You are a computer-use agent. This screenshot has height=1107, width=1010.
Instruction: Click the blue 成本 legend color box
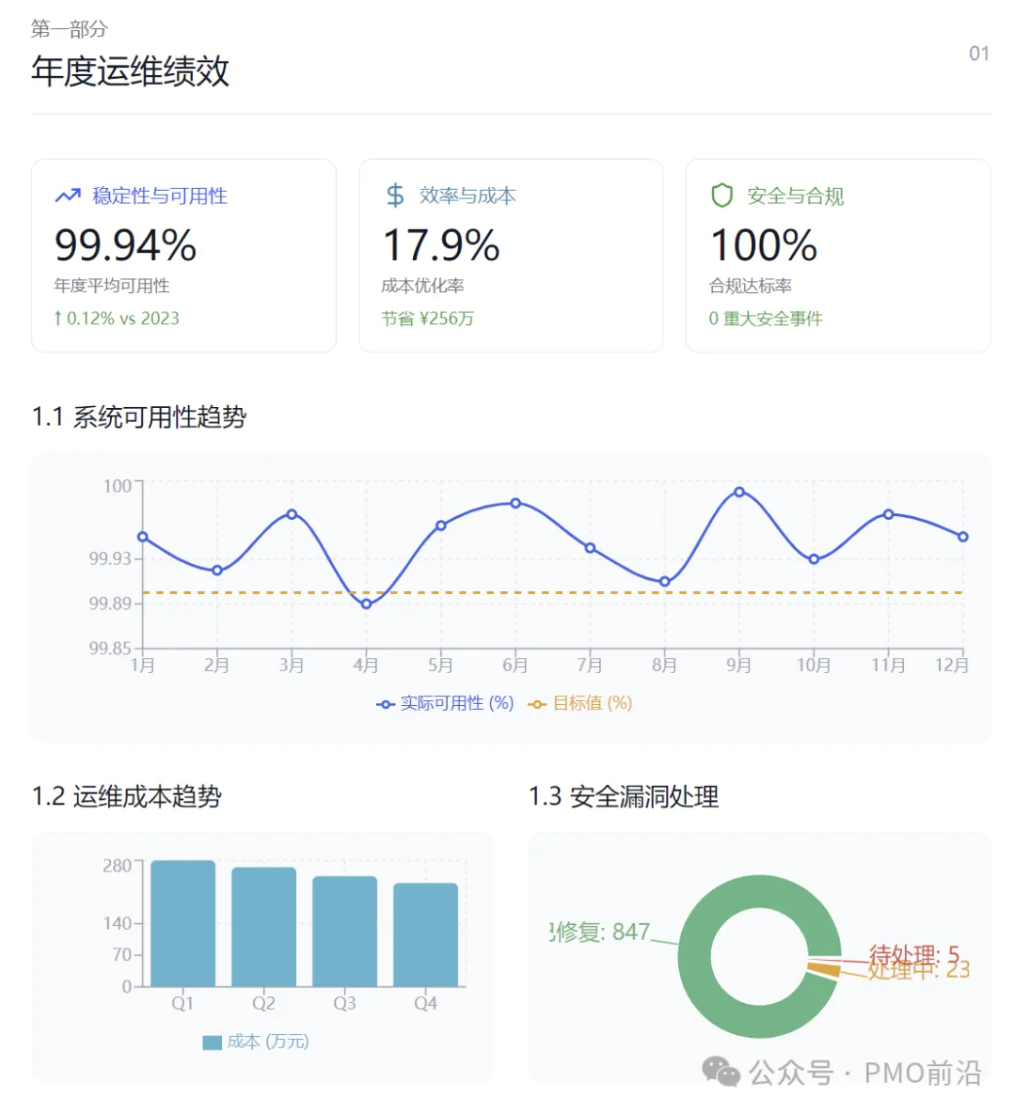(x=211, y=1042)
